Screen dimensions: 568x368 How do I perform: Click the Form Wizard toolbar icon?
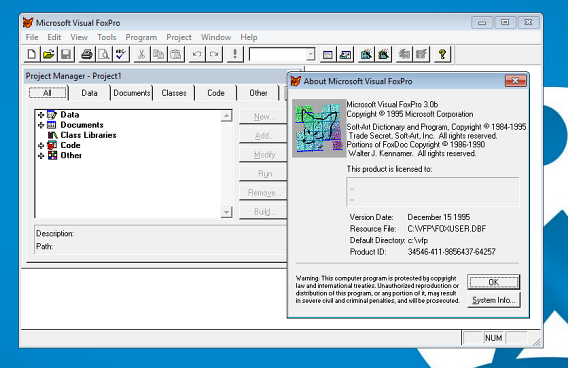pyautogui.click(x=366, y=54)
